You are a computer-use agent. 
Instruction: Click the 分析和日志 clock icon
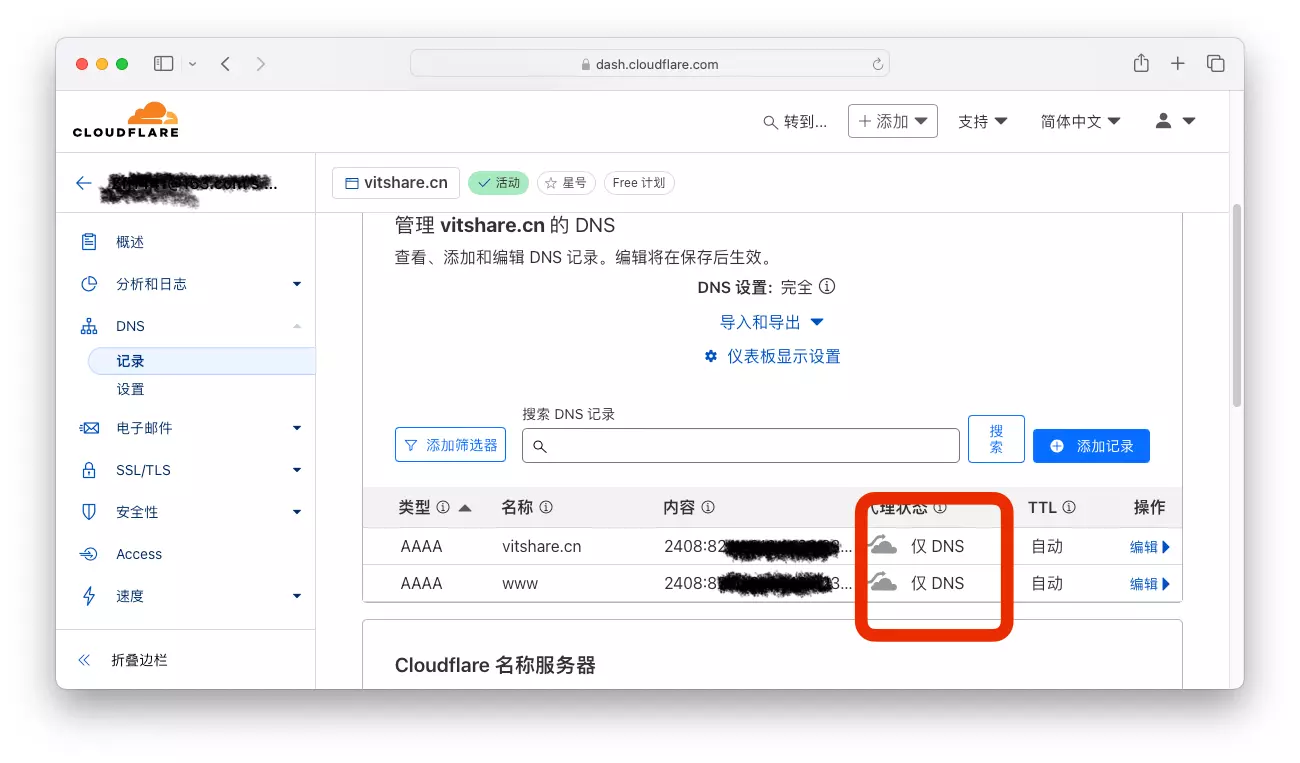[x=89, y=284]
